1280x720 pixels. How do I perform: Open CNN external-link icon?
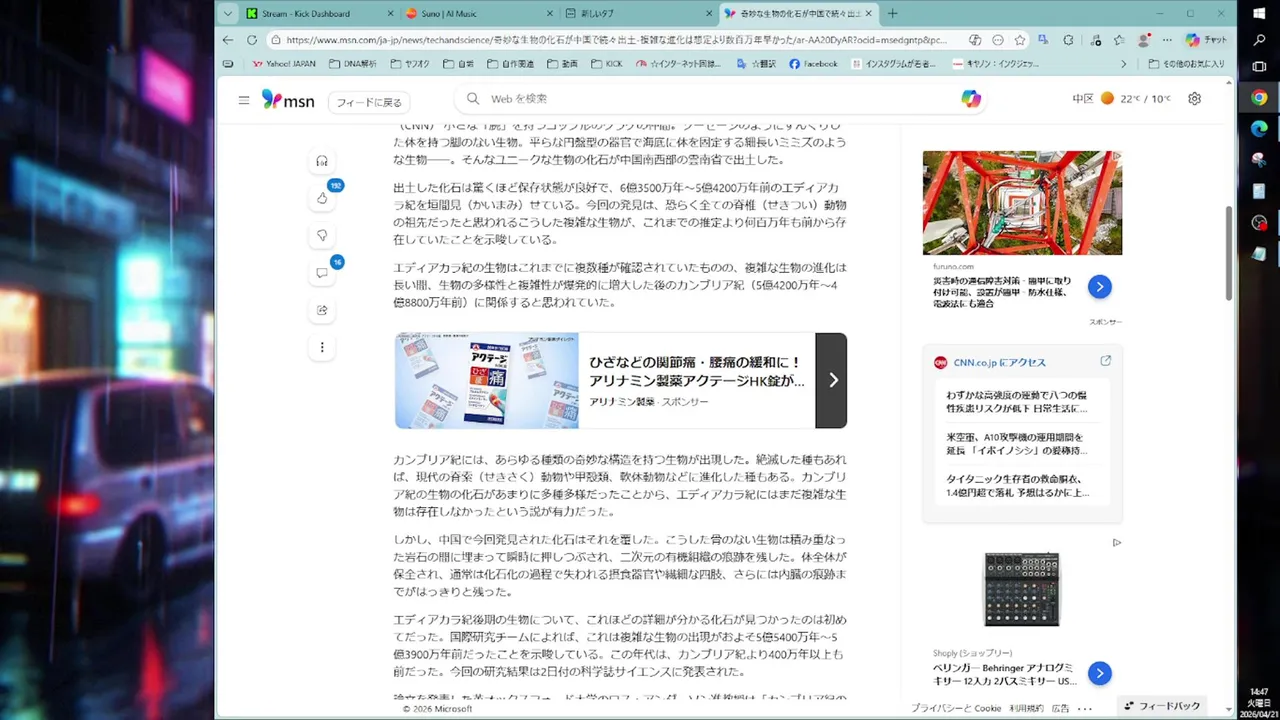pos(1105,362)
